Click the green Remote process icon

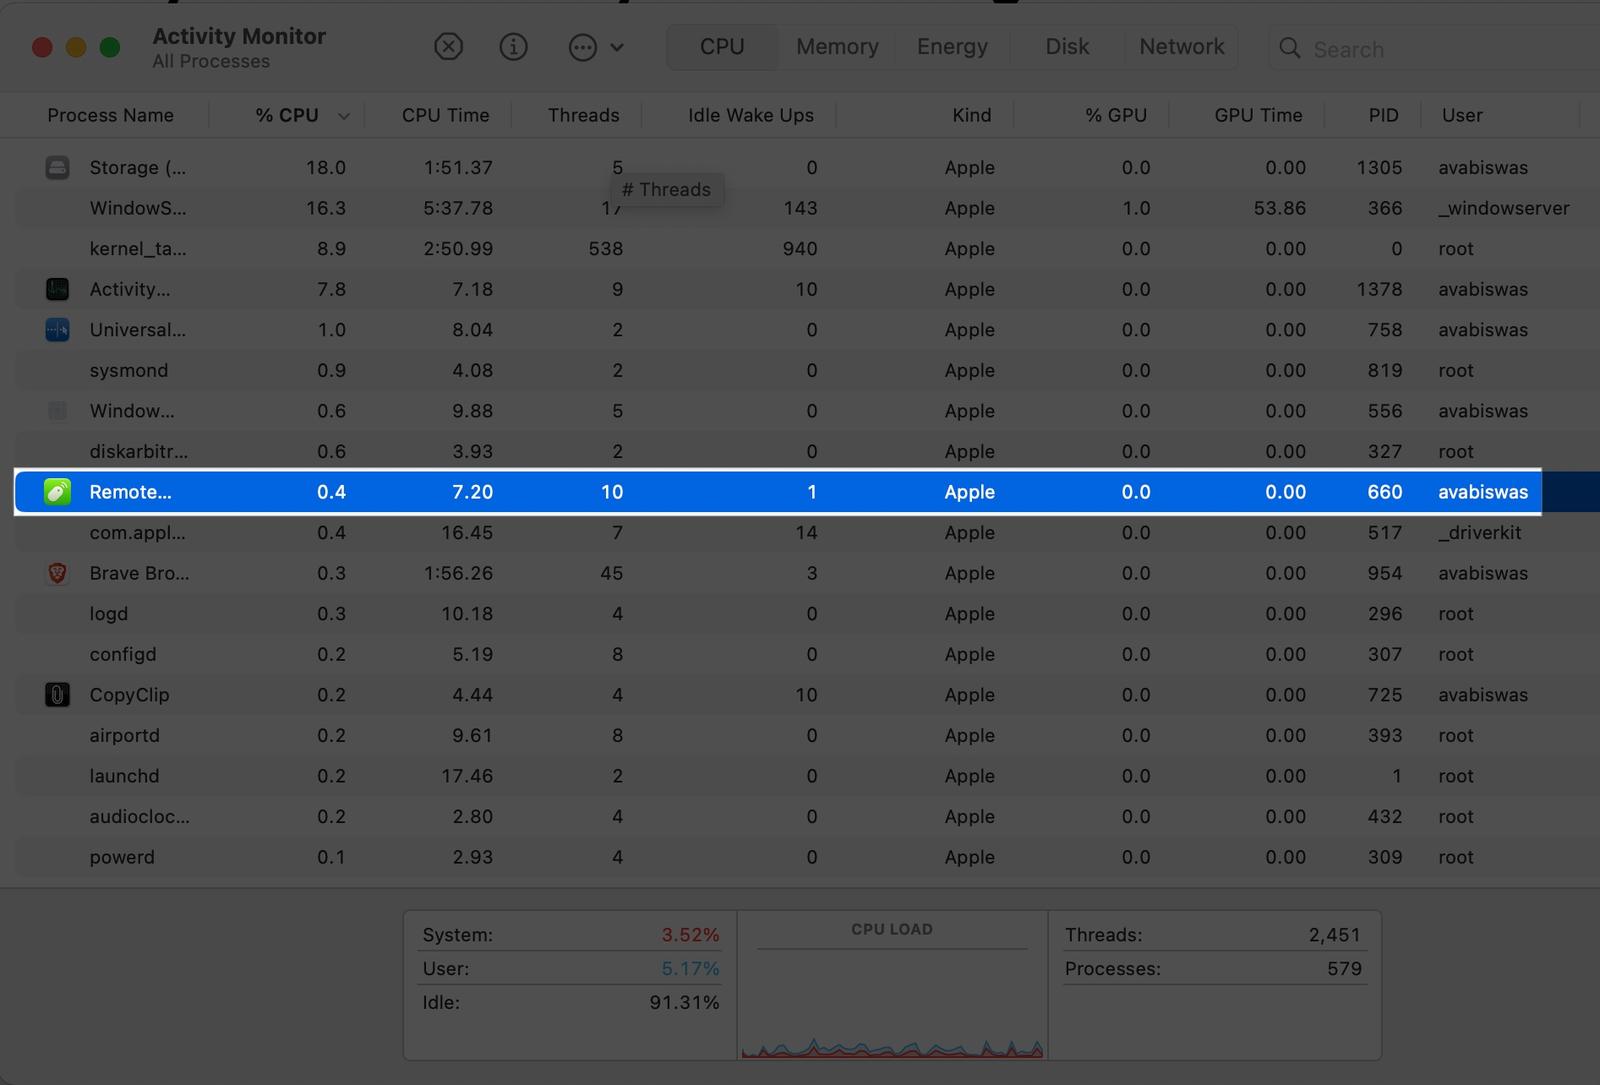pos(58,492)
